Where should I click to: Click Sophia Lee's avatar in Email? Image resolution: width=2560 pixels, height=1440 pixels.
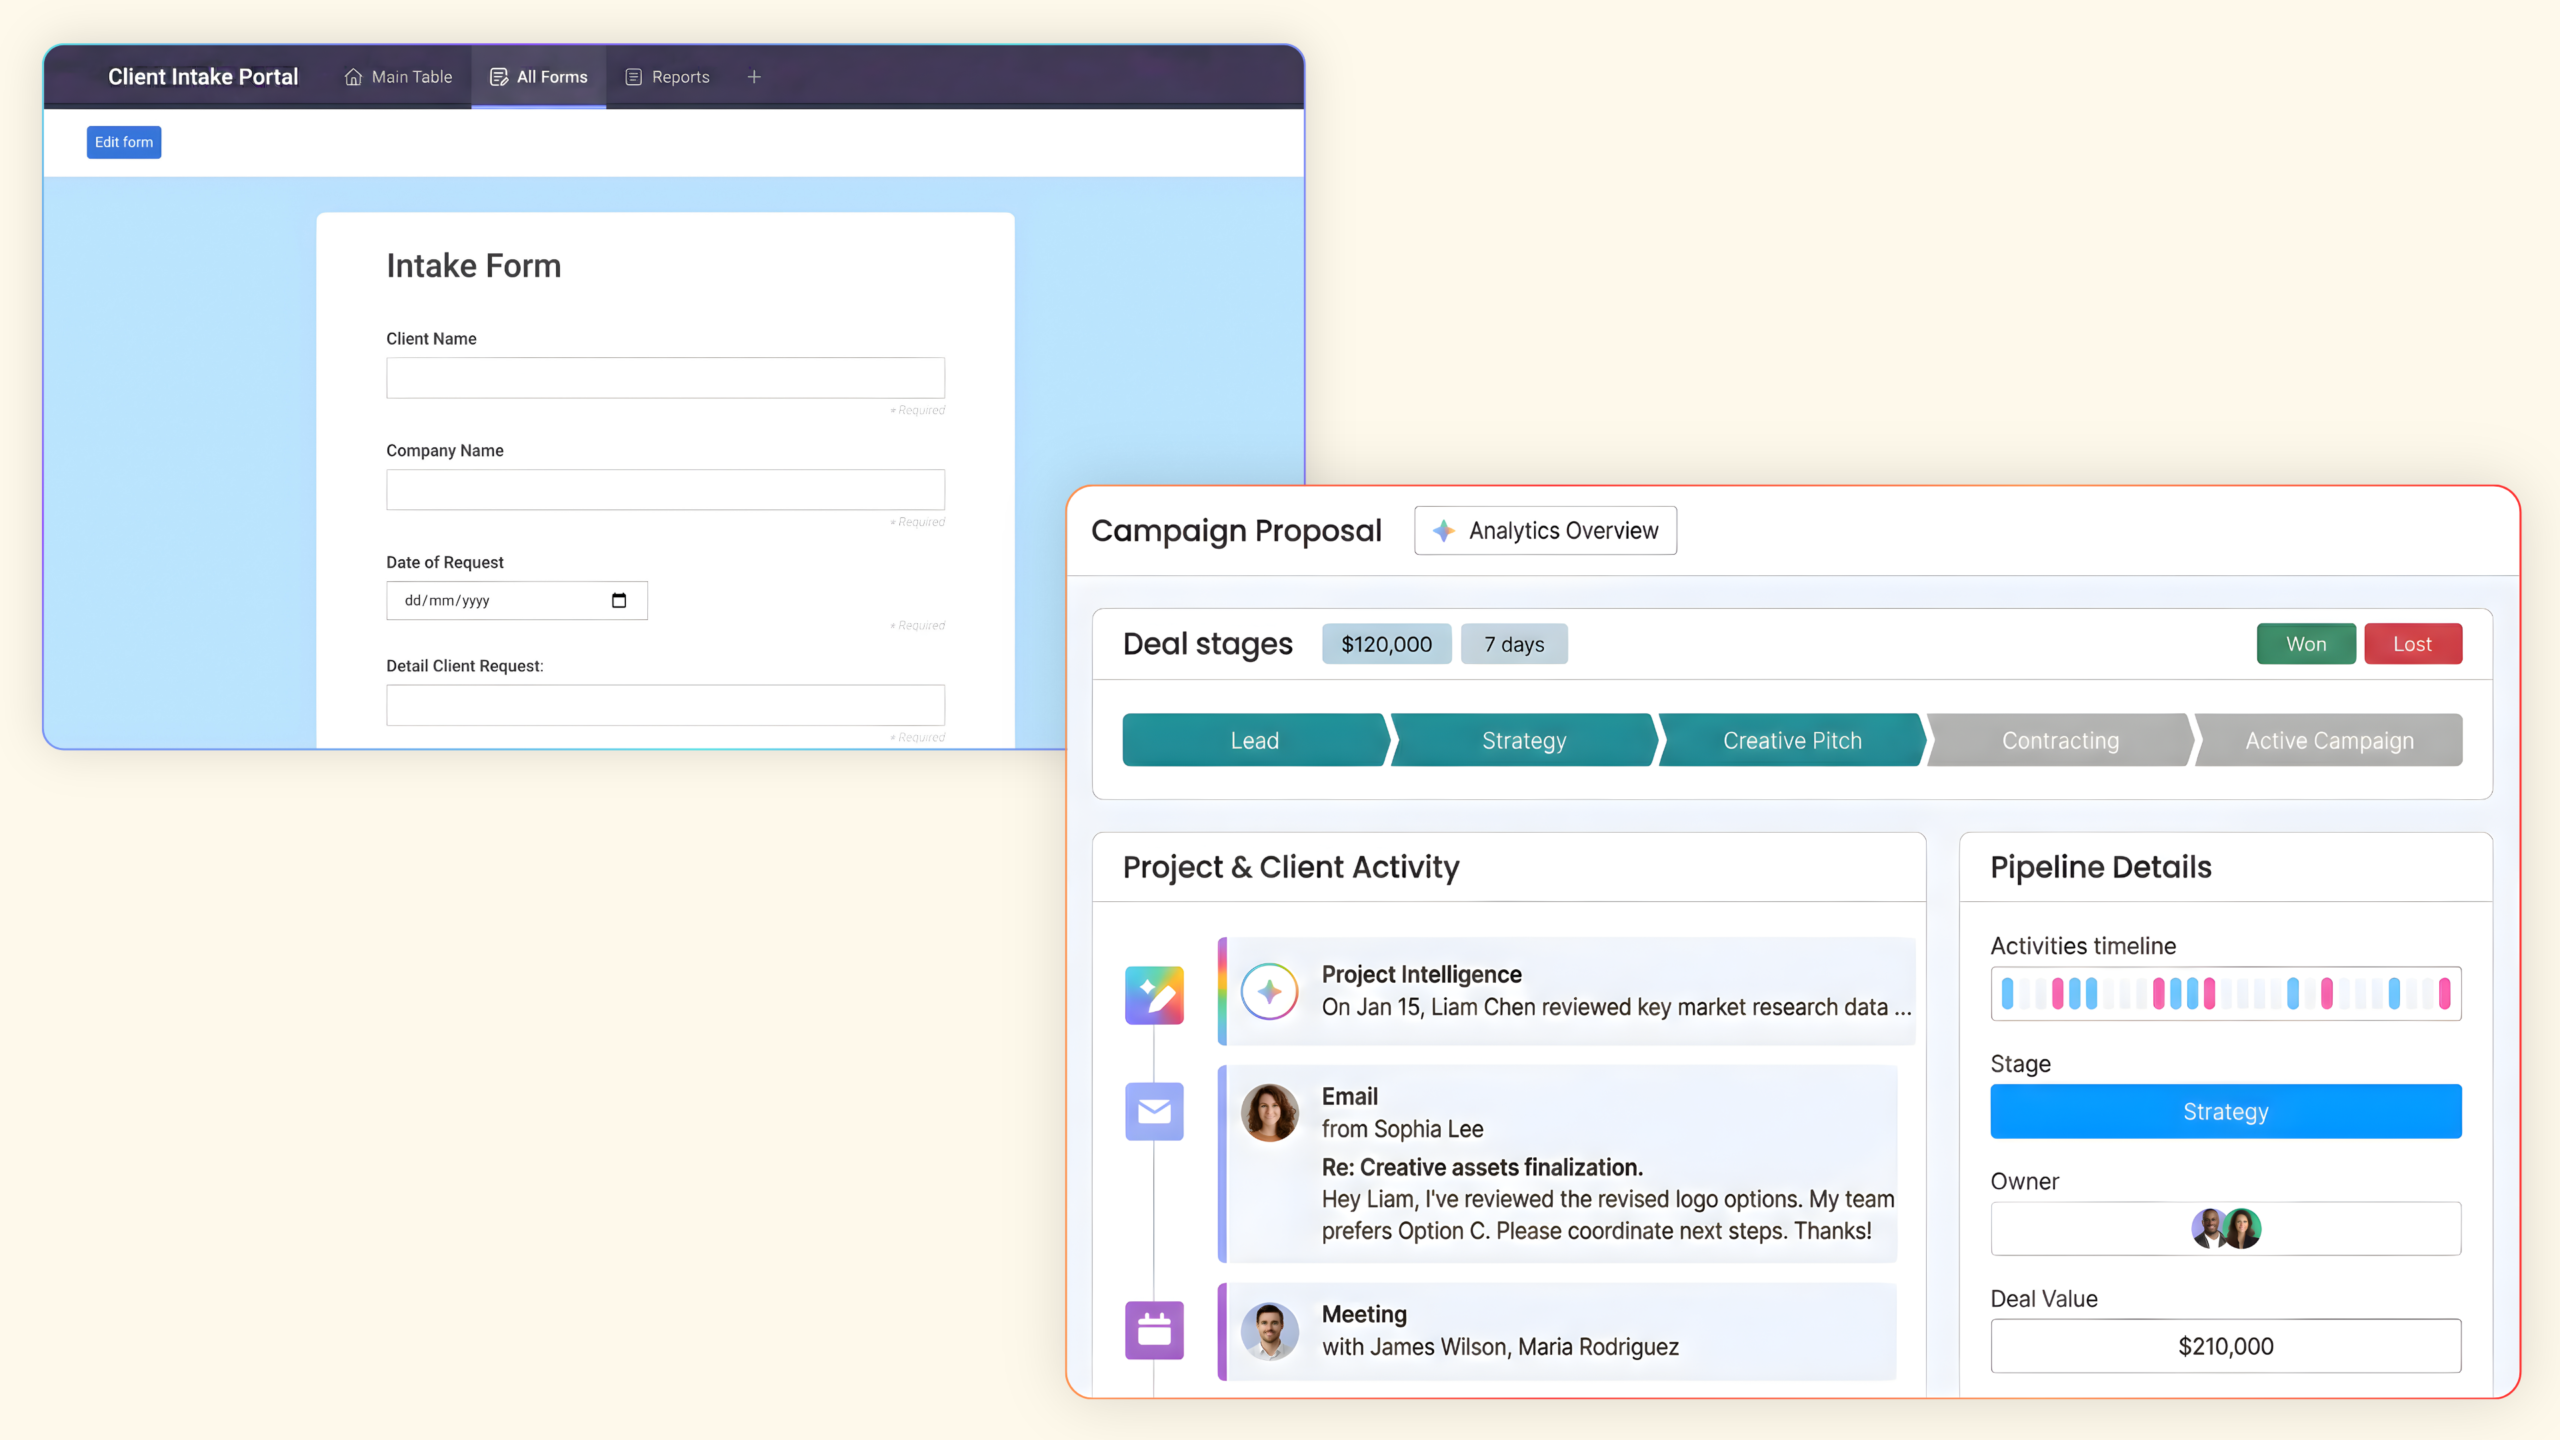[x=1269, y=1112]
